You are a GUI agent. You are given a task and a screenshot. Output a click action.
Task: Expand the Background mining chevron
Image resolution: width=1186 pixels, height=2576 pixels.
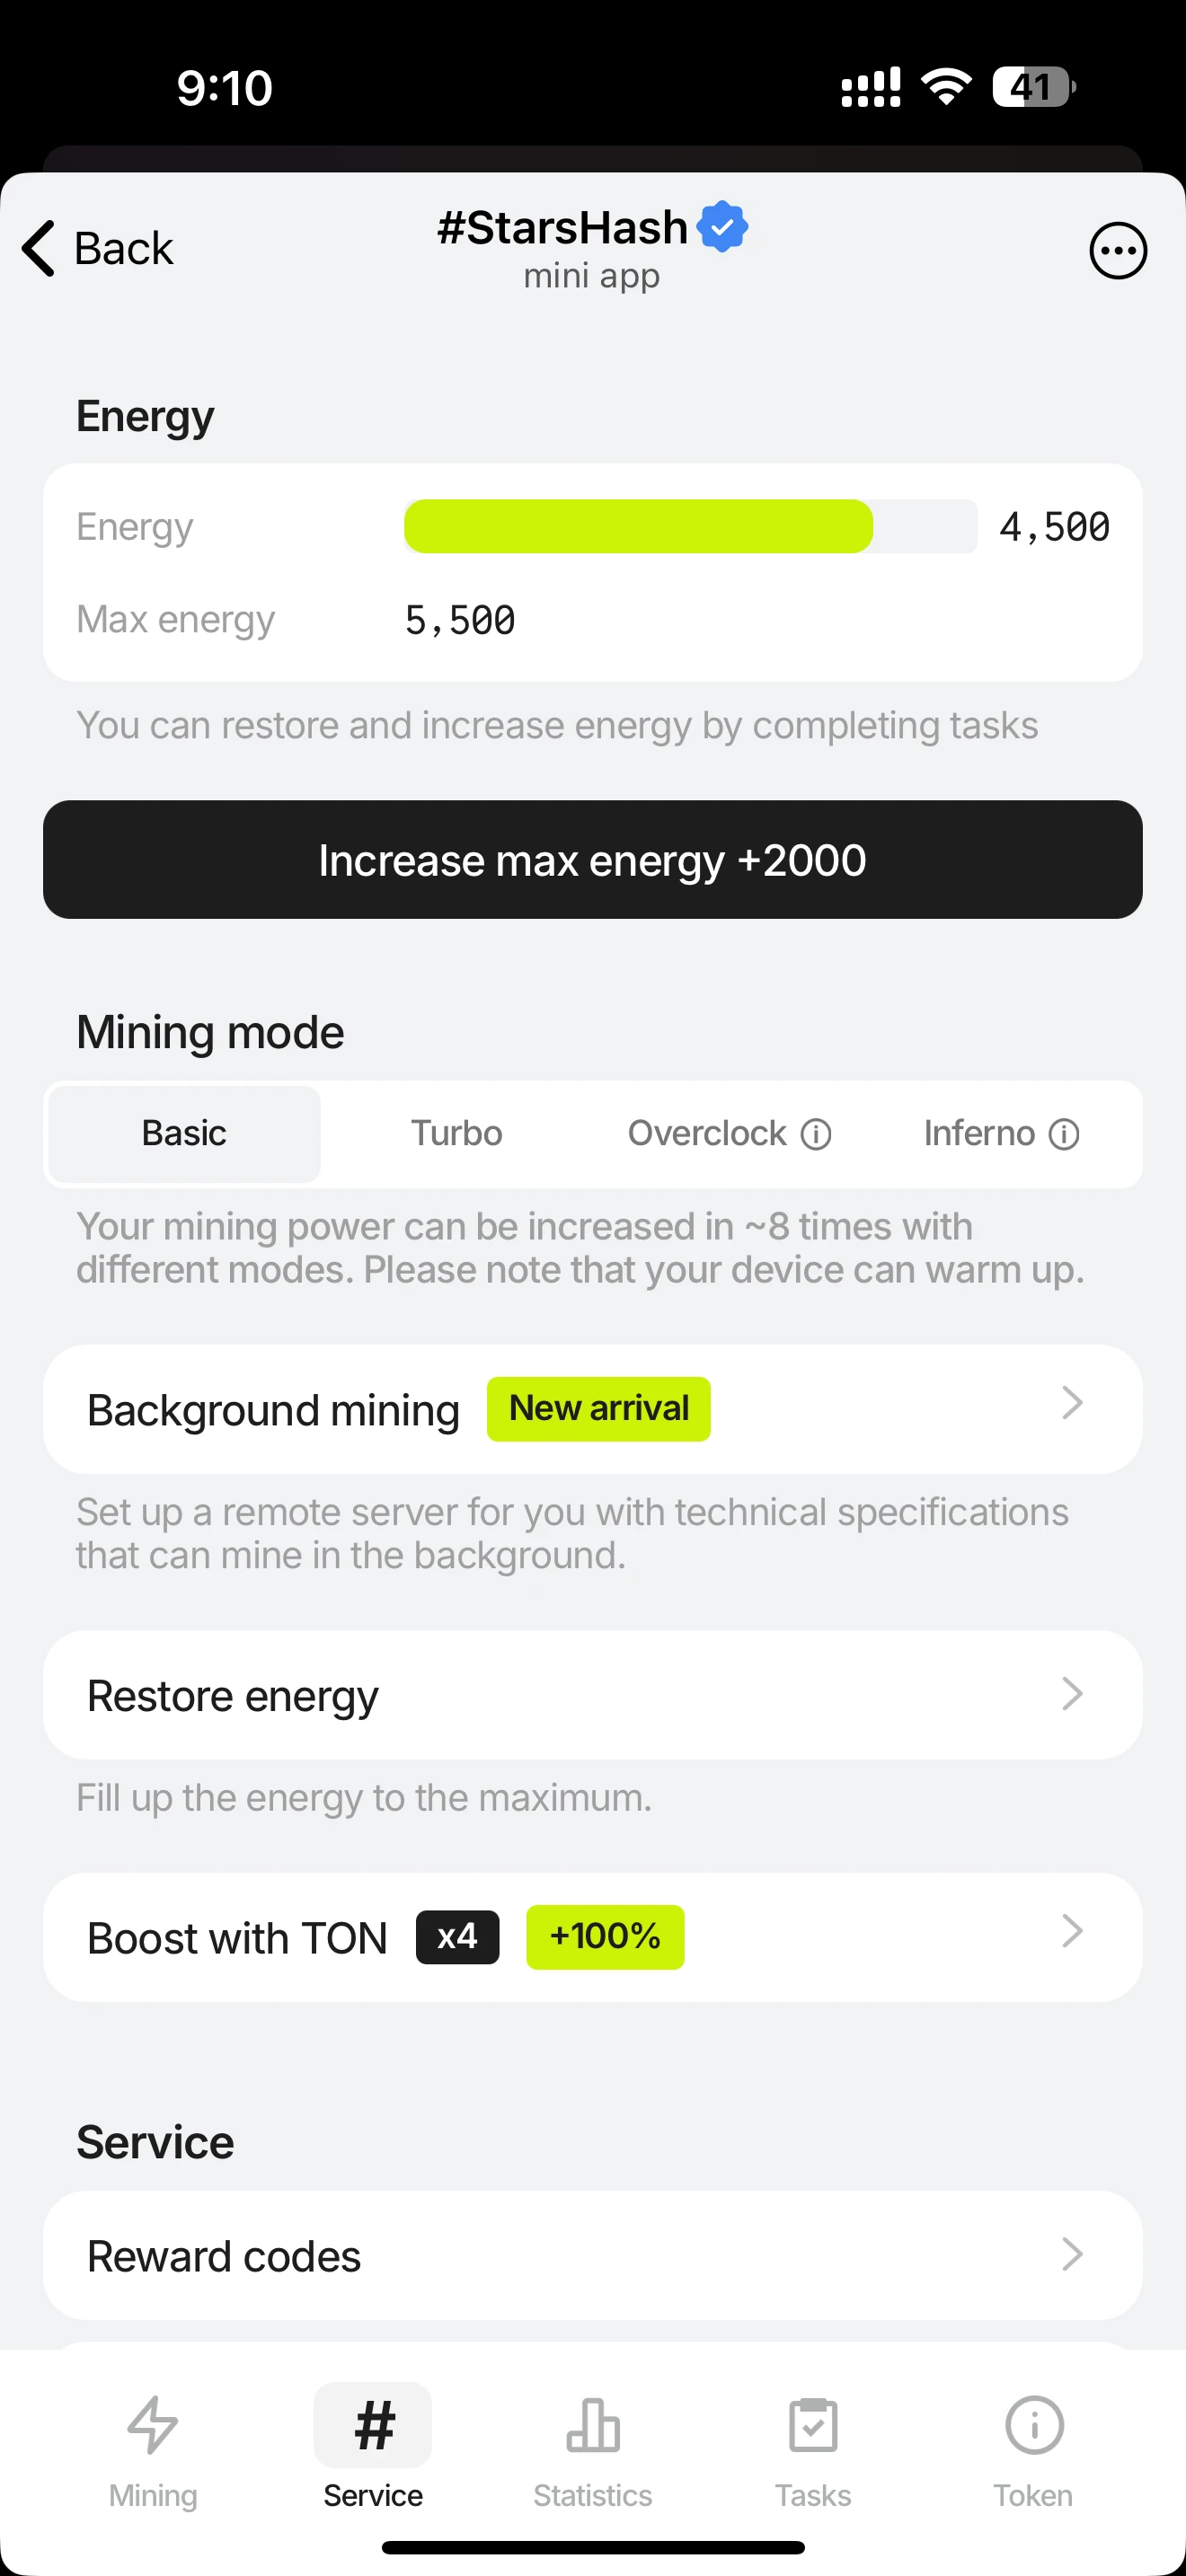(x=1072, y=1403)
